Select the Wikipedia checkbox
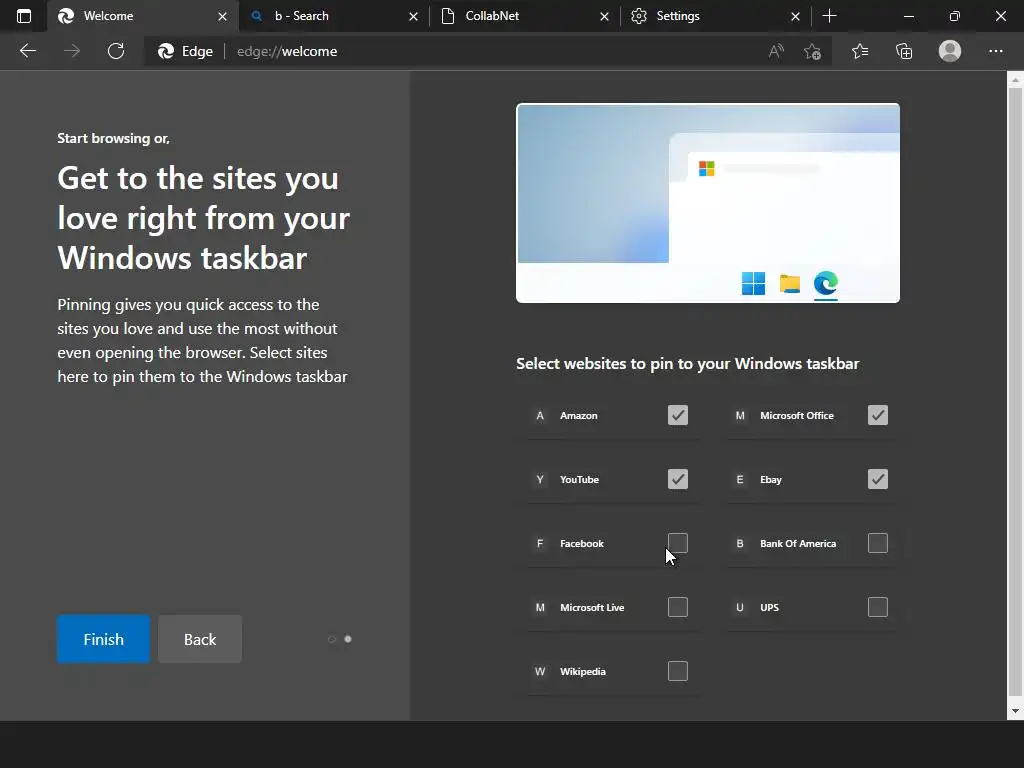Viewport: 1024px width, 768px height. pos(678,671)
